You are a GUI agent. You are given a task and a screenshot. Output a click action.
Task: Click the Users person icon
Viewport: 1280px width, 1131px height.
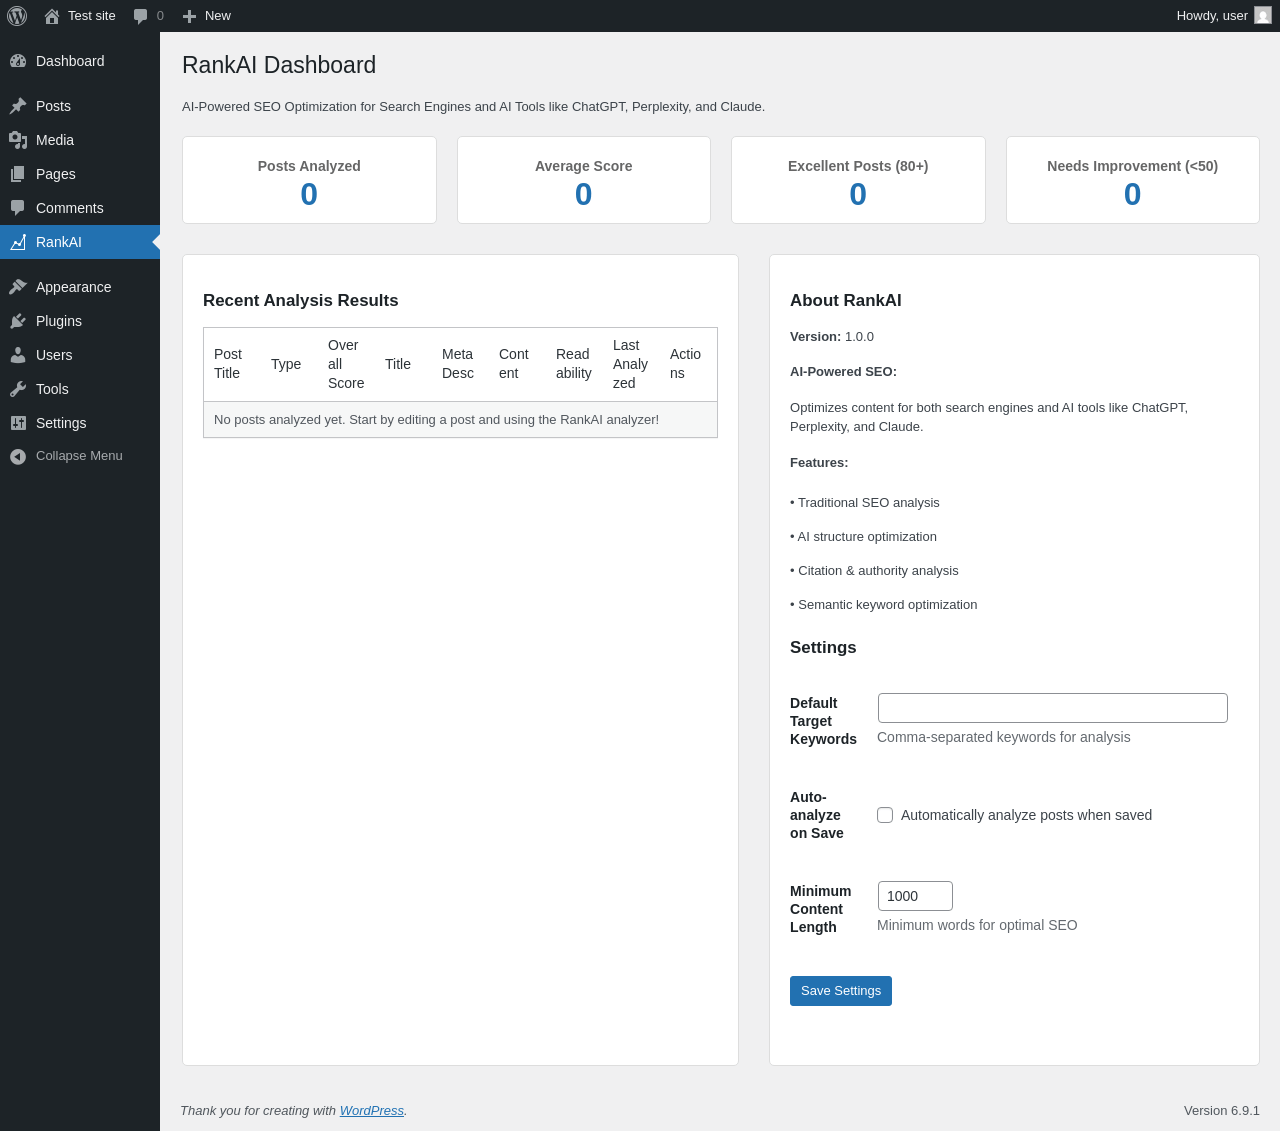point(18,355)
